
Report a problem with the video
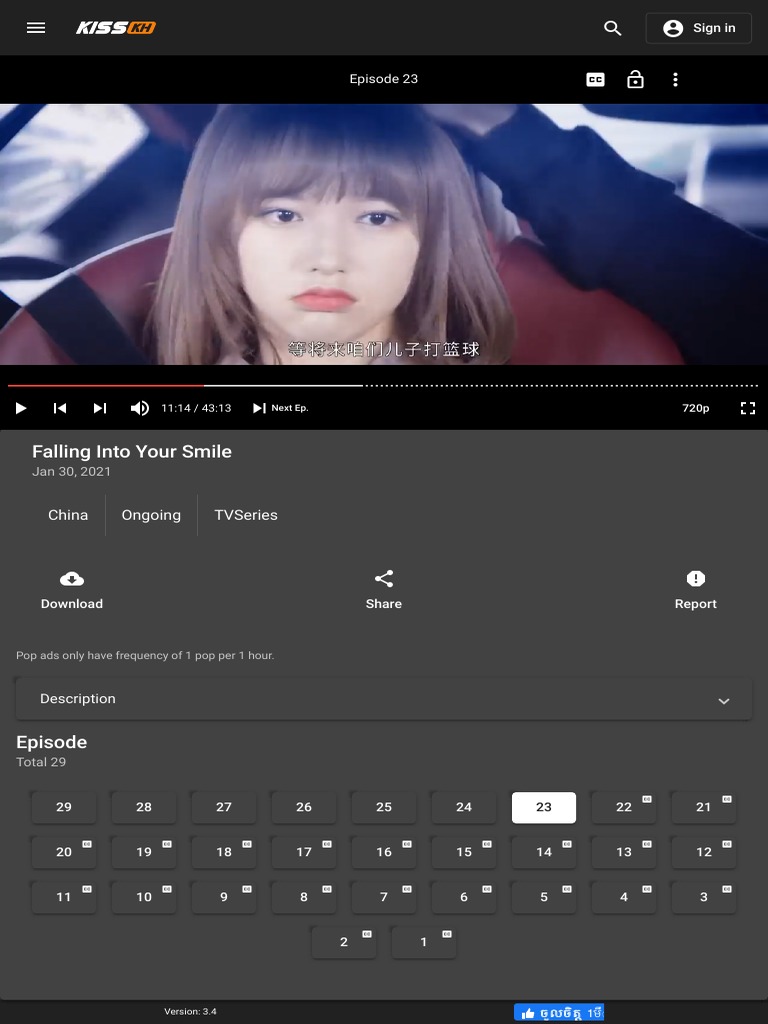[x=696, y=590]
